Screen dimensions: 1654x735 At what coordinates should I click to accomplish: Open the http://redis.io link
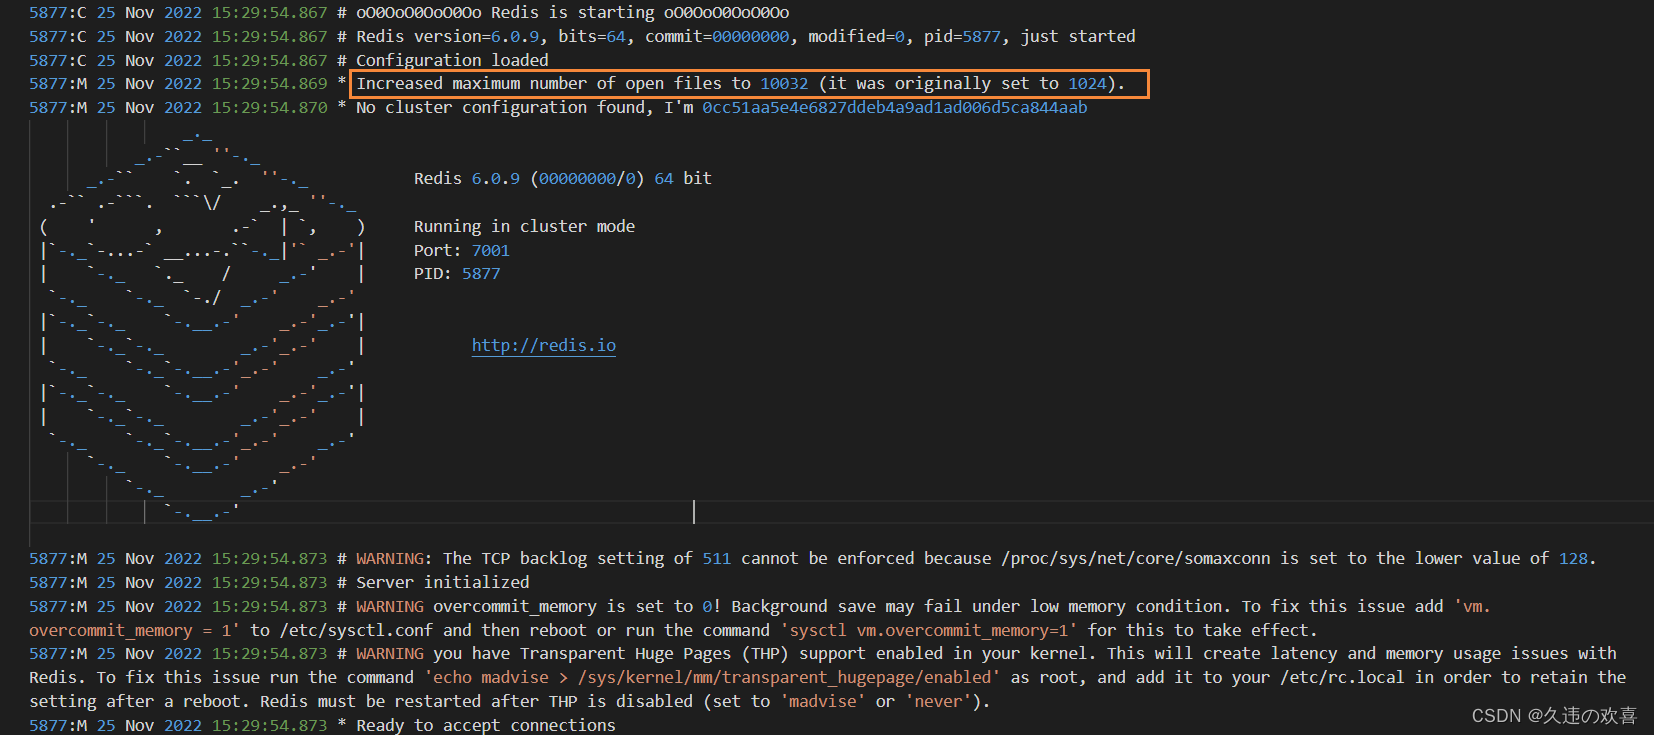click(544, 345)
